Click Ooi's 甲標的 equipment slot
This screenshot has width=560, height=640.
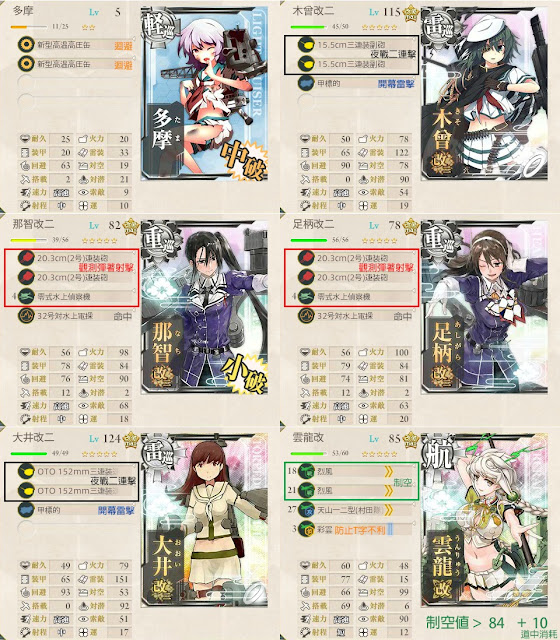pos(76,510)
